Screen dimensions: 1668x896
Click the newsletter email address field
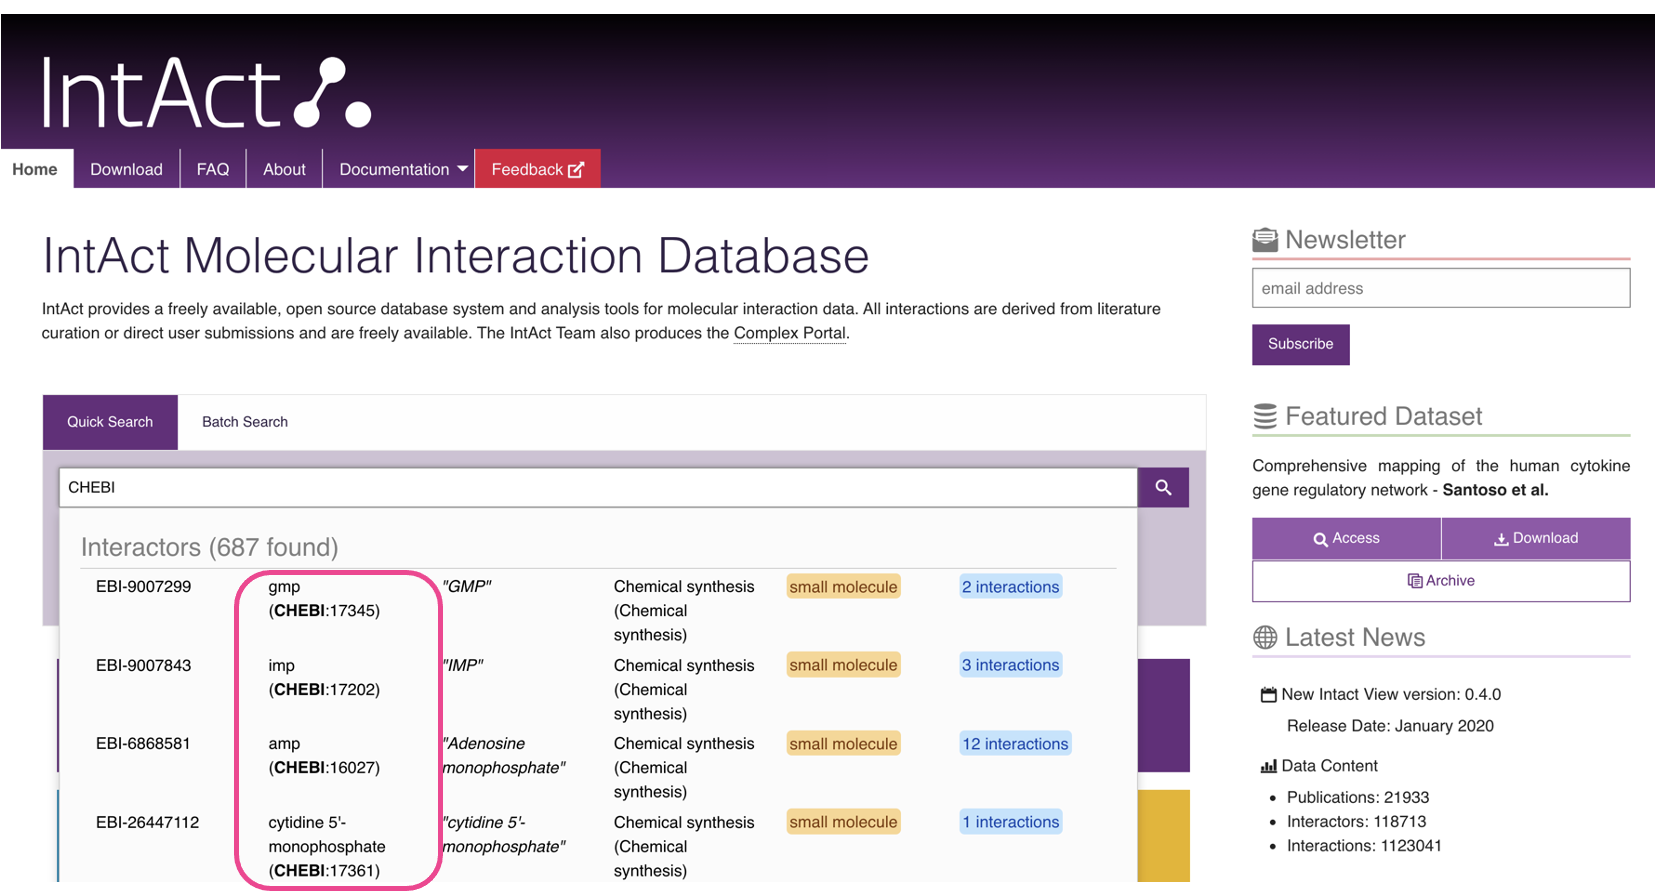(x=1441, y=288)
